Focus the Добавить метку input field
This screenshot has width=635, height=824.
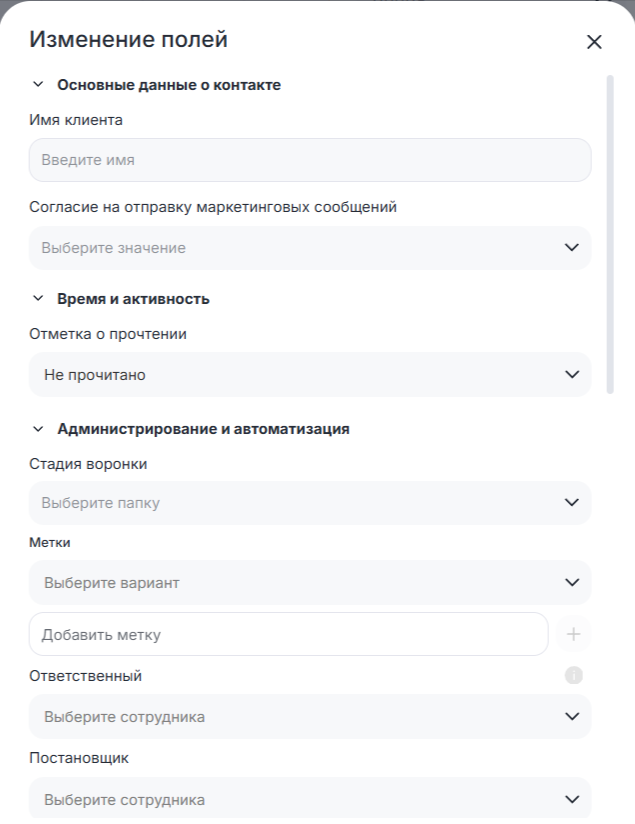coord(288,634)
